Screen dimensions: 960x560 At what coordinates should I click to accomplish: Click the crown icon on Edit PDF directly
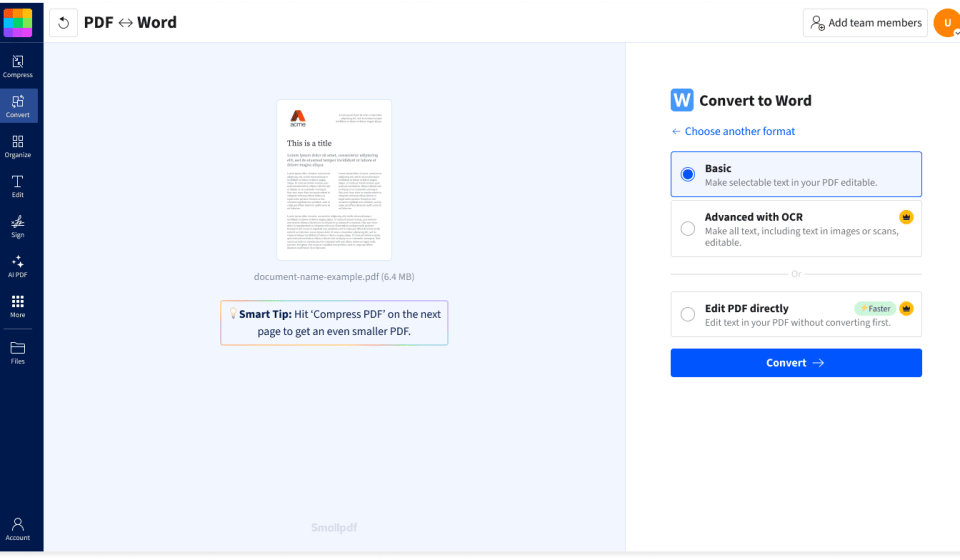(906, 308)
